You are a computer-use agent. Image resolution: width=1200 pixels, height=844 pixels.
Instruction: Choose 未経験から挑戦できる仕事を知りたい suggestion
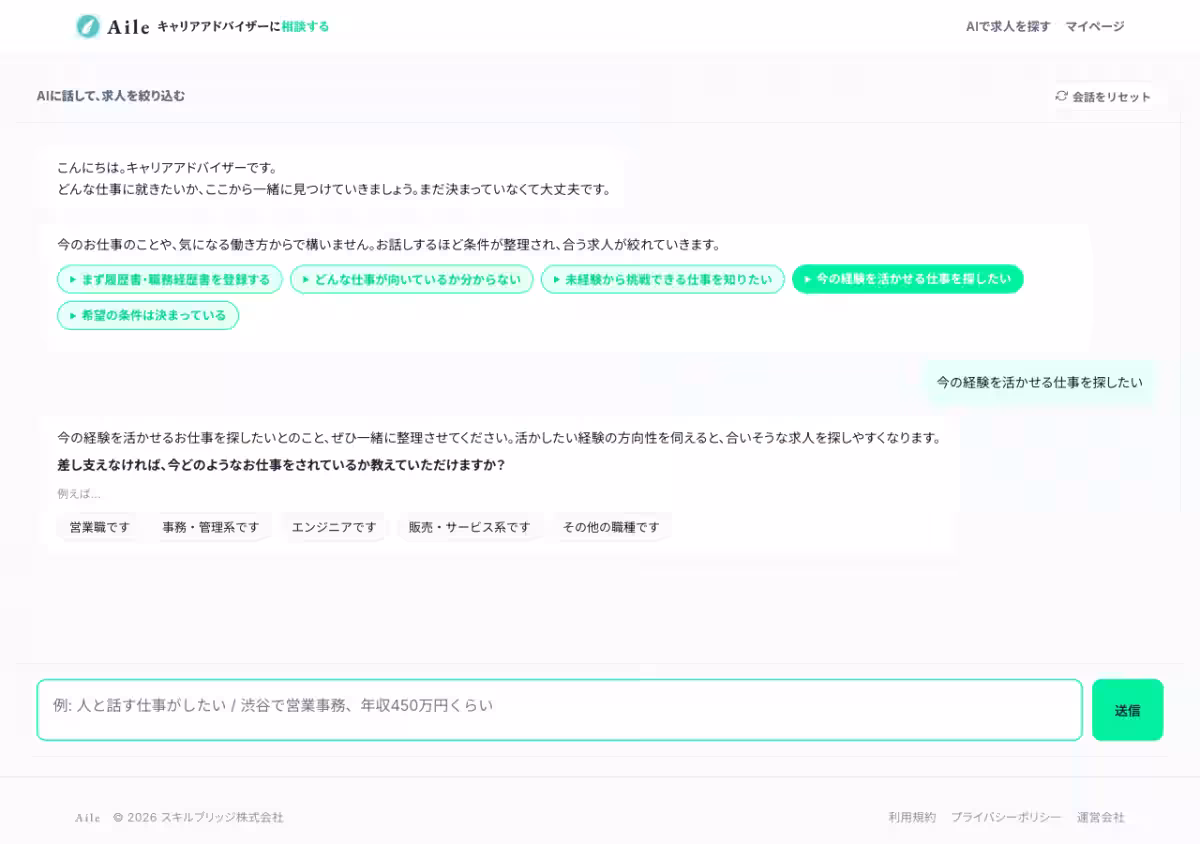[663, 280]
